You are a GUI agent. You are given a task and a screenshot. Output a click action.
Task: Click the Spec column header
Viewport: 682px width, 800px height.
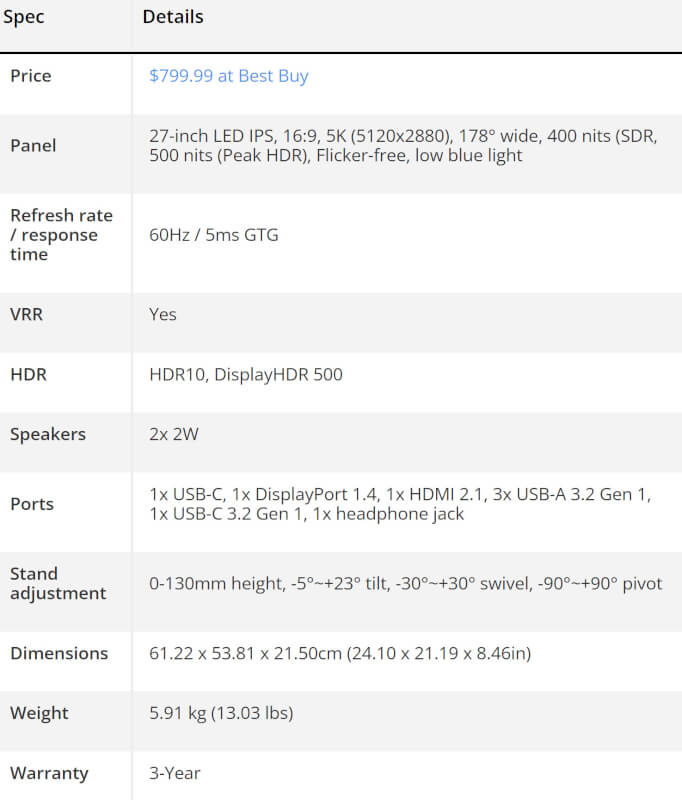point(23,17)
